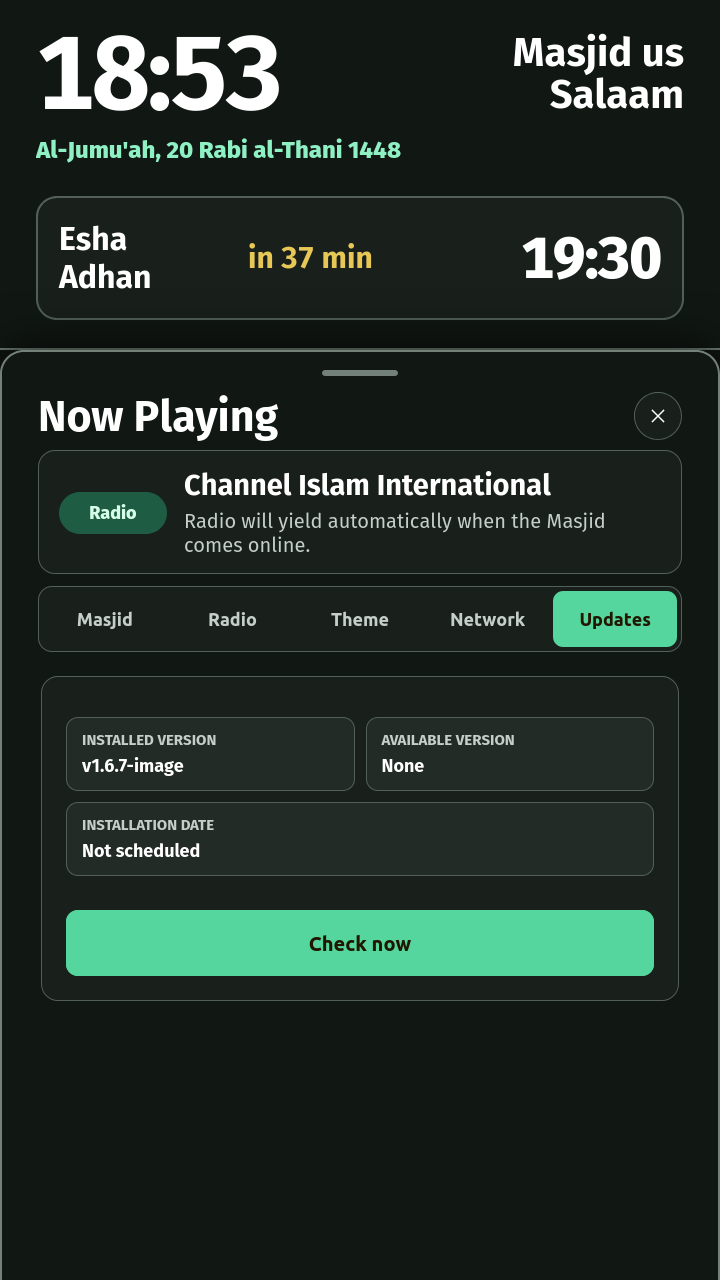Viewport: 720px width, 1280px height.
Task: Click the Hijri date Al-Jumu'ah text
Action: [x=218, y=150]
